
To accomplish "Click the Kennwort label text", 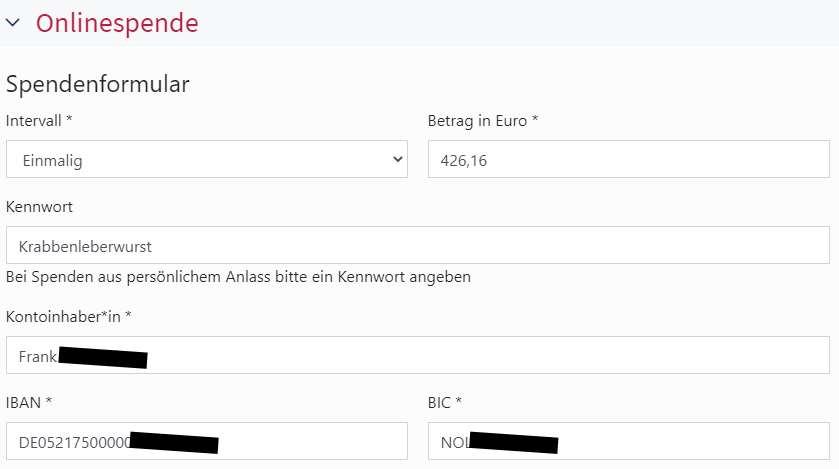I will [x=39, y=207].
